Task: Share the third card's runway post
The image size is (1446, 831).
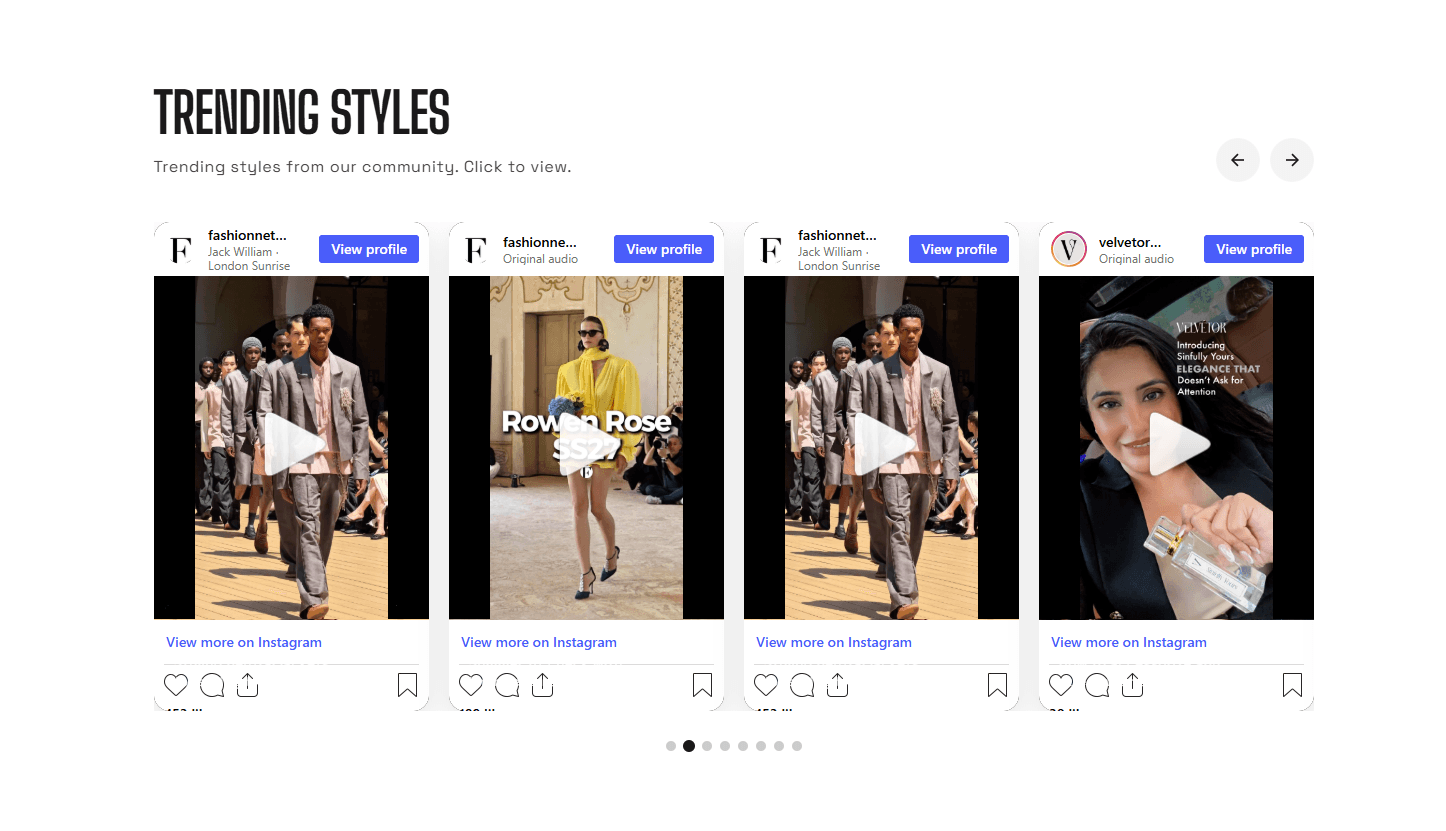Action: (x=837, y=685)
